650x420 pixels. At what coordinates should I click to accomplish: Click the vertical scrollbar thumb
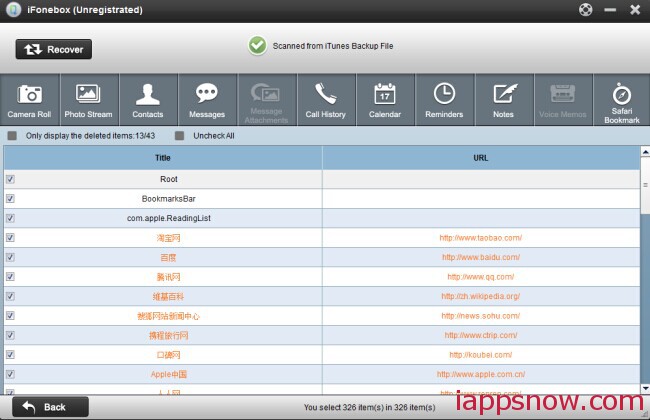[645, 185]
